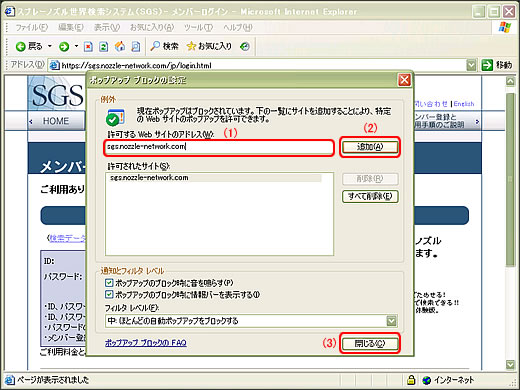The height and width of the screenshot is (390, 520).
Task: Open the address bar dropdown arrow
Action: pyautogui.click(x=471, y=65)
